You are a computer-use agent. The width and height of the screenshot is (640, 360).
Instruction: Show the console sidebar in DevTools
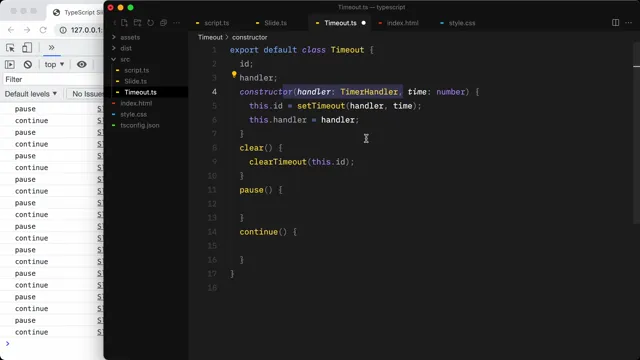(10, 64)
